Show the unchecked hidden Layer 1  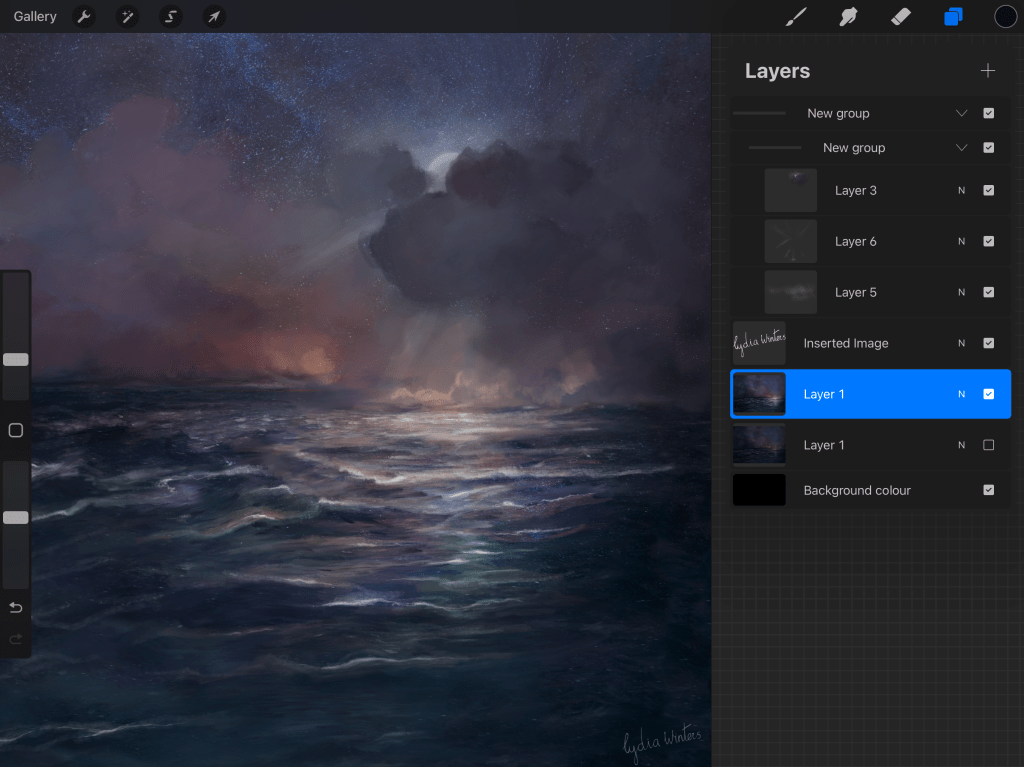[x=988, y=445]
